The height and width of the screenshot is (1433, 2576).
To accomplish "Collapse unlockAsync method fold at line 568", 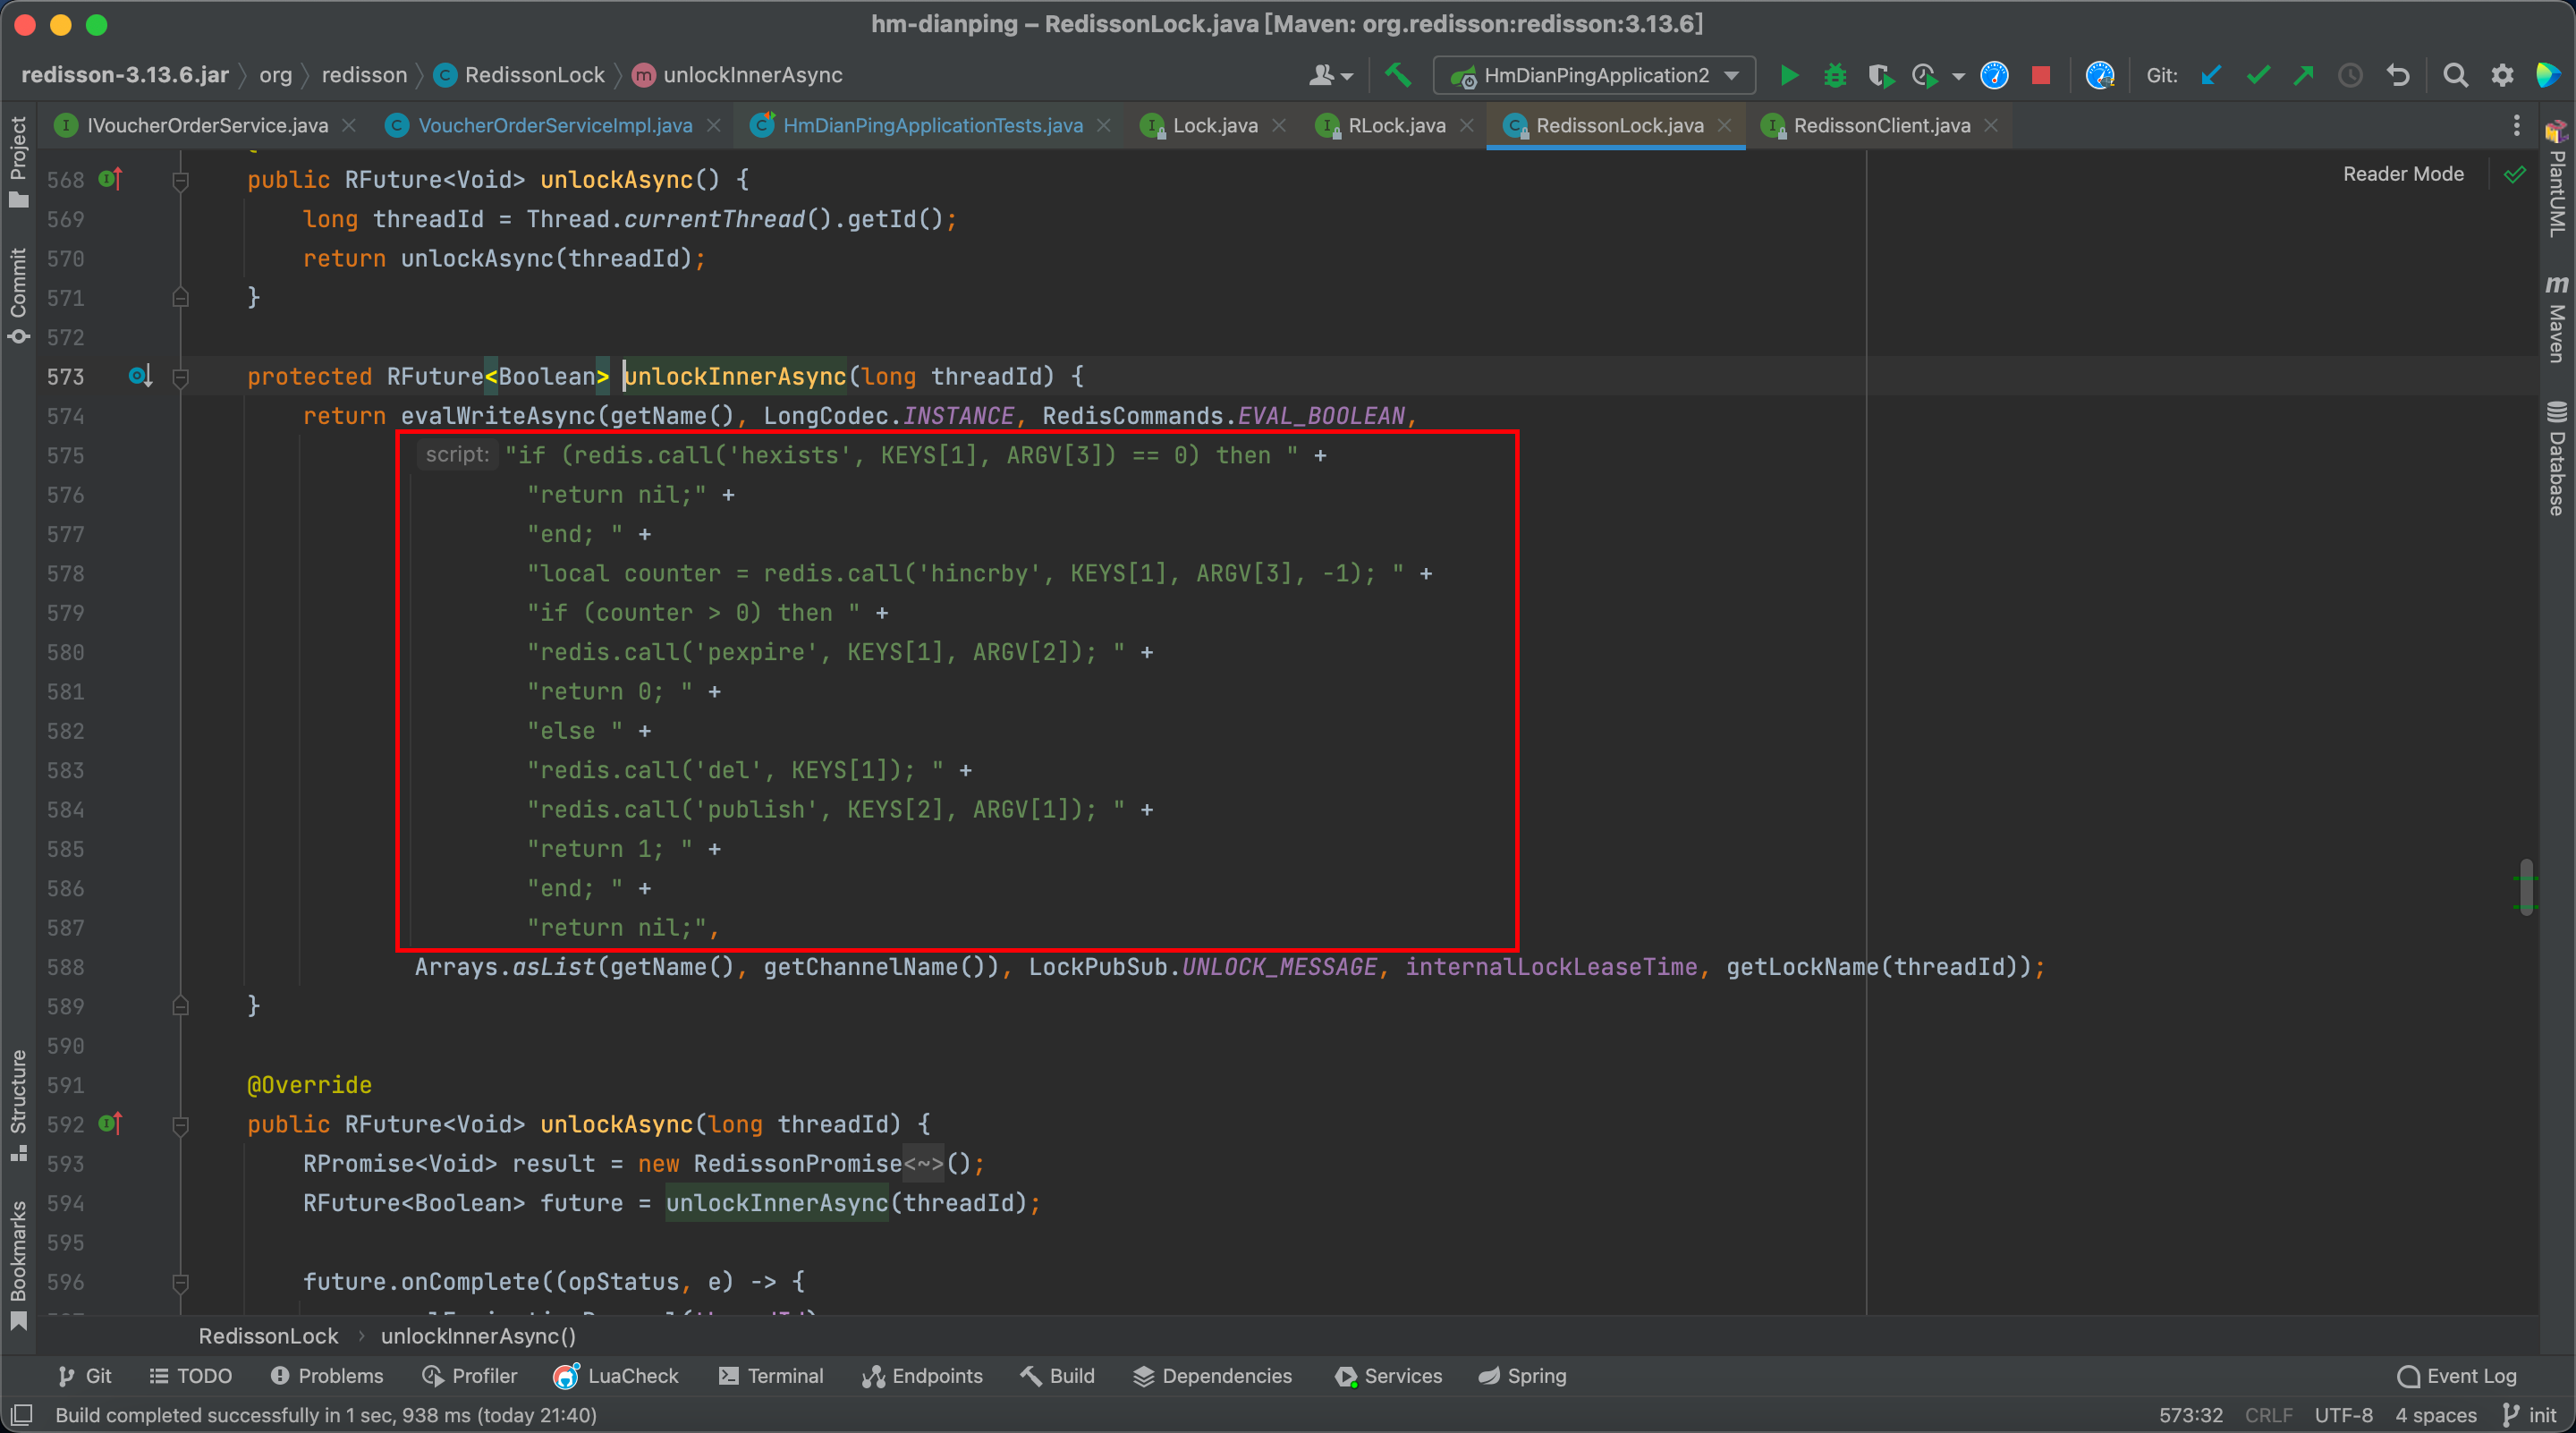I will (181, 181).
